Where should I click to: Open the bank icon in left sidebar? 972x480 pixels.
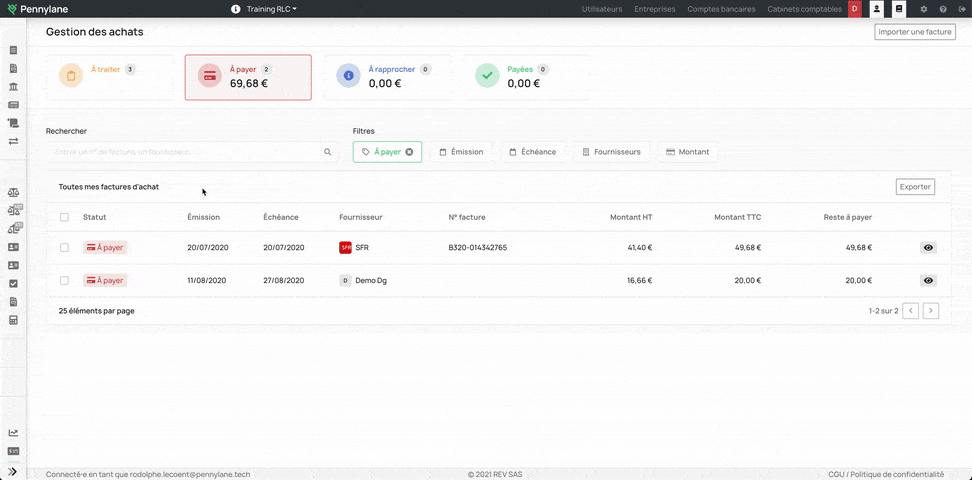coord(13,87)
